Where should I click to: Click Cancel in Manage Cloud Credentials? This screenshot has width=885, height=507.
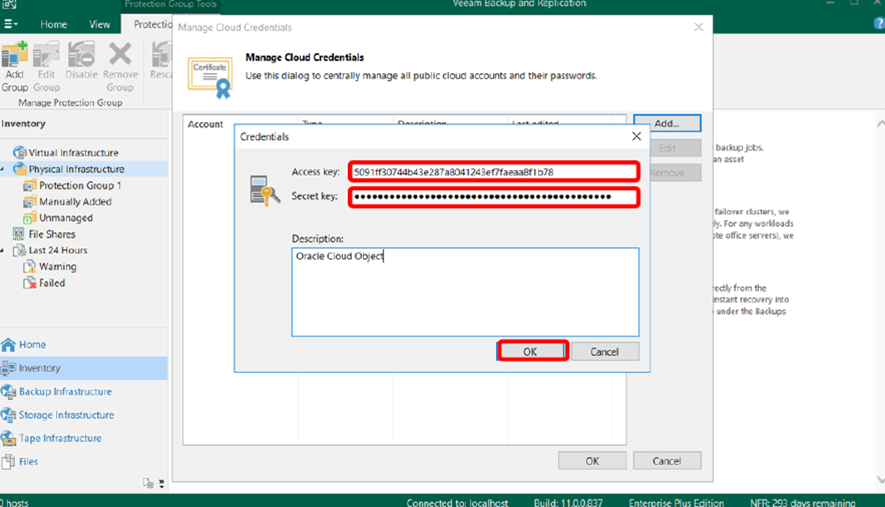click(x=667, y=461)
